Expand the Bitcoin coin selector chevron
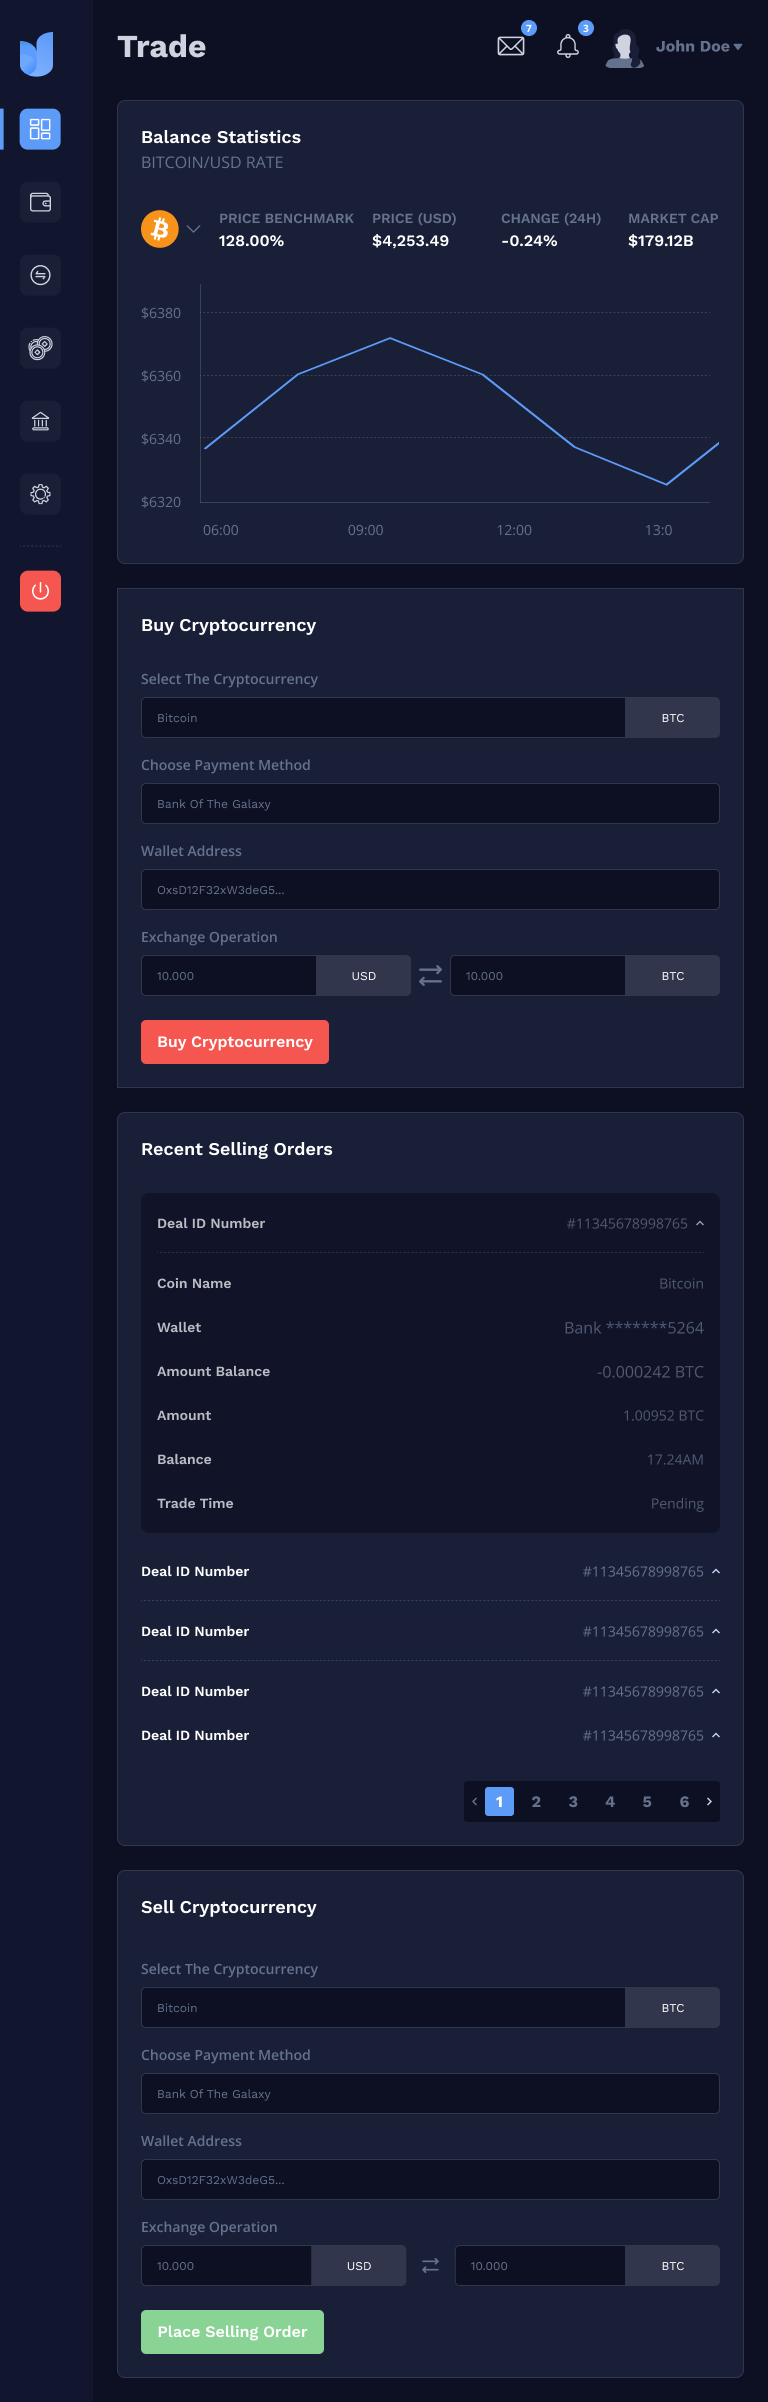 (x=194, y=229)
